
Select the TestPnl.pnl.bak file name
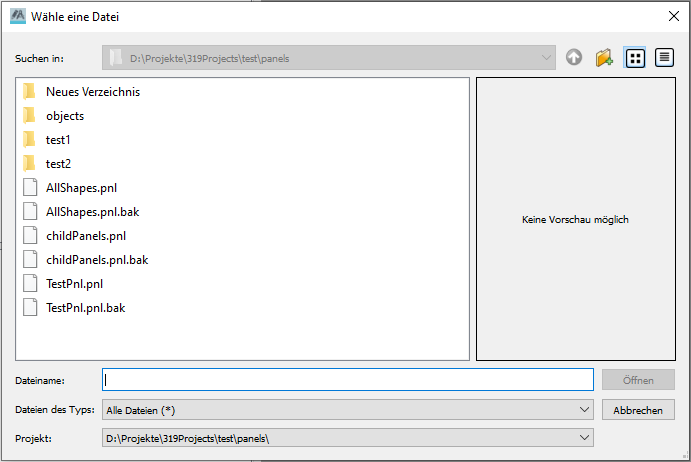point(85,308)
